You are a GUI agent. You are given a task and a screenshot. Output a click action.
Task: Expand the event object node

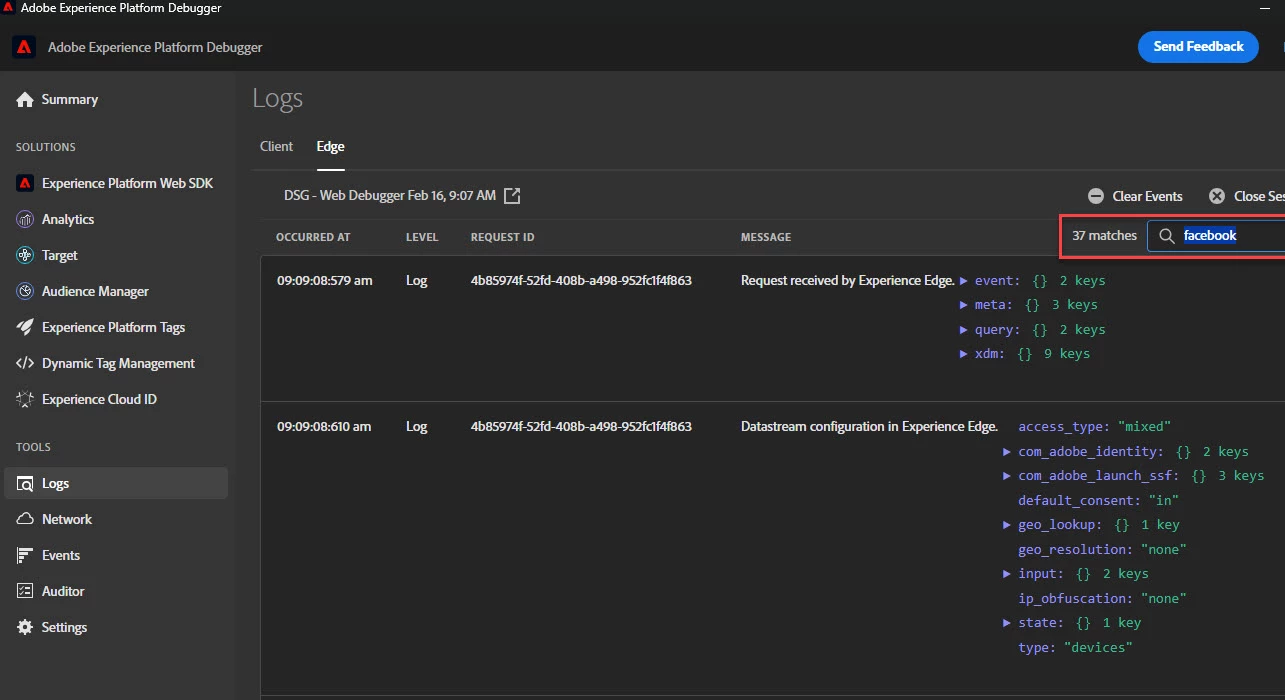[964, 281]
